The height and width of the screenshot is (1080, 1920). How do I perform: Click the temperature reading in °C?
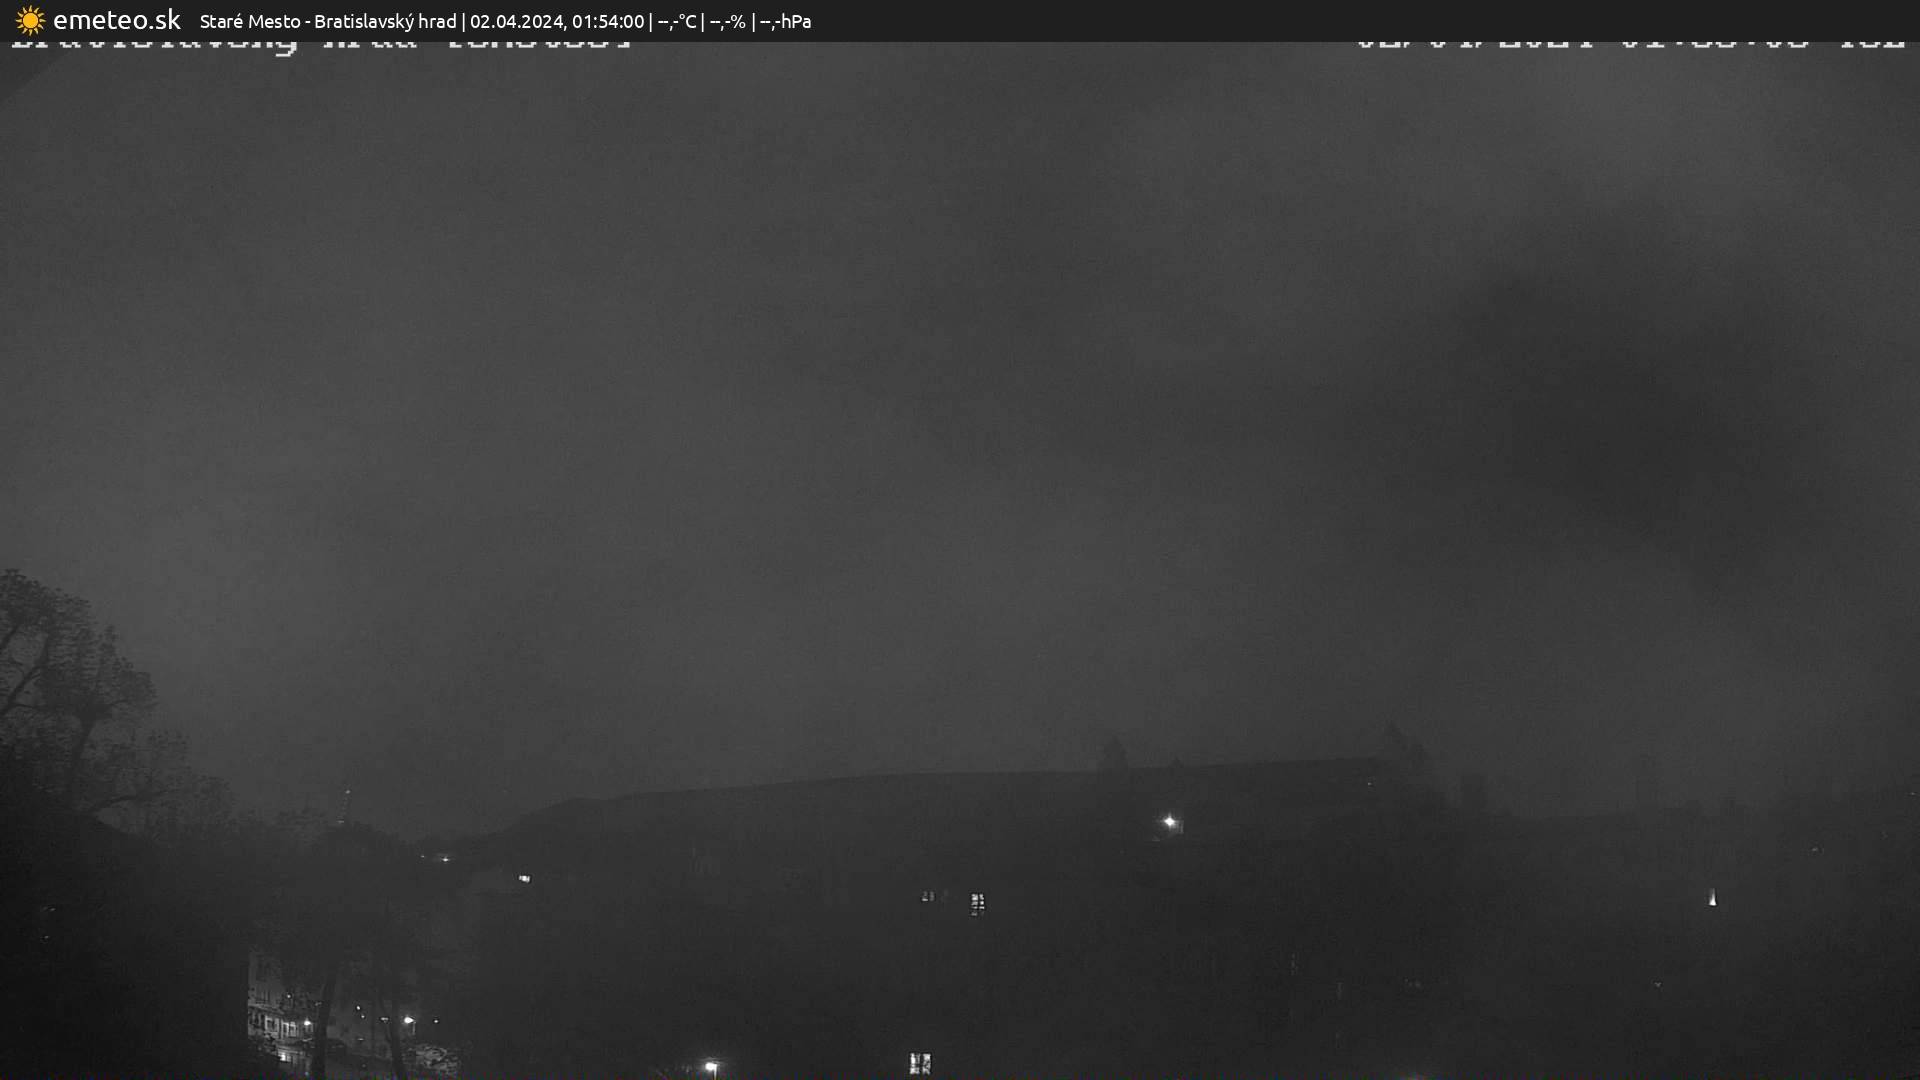tap(676, 21)
